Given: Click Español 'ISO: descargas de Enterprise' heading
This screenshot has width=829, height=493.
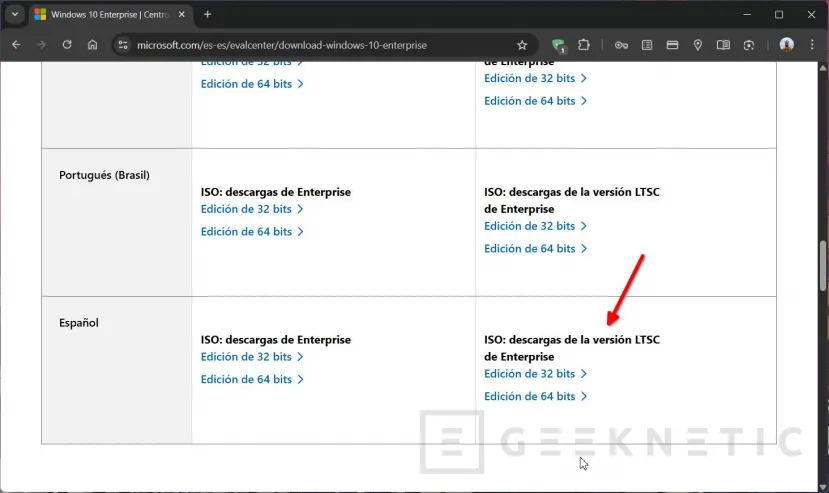Looking at the screenshot, I should tap(275, 340).
